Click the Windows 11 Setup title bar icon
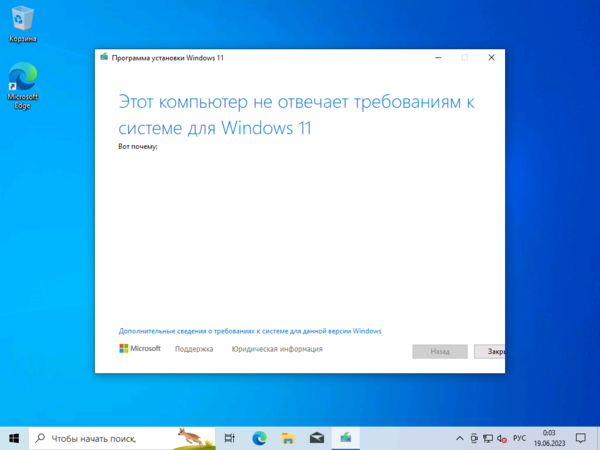The height and width of the screenshot is (450, 600). click(x=104, y=57)
